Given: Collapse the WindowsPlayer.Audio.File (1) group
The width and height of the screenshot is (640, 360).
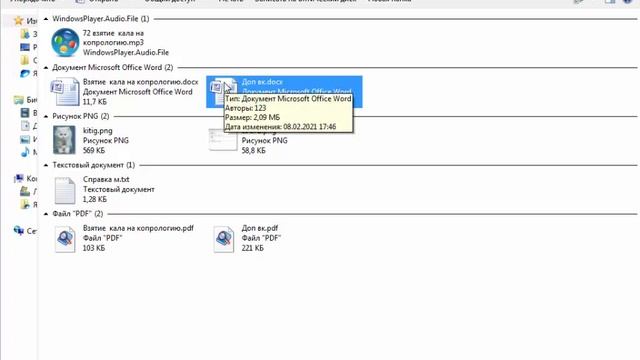Looking at the screenshot, I should [x=46, y=19].
